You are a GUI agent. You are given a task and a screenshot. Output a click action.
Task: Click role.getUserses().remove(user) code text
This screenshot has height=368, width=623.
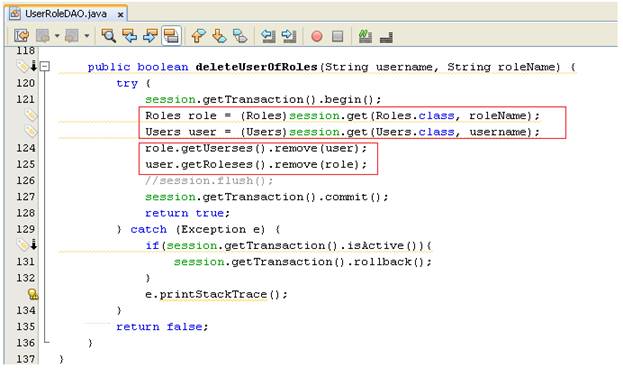pos(256,148)
